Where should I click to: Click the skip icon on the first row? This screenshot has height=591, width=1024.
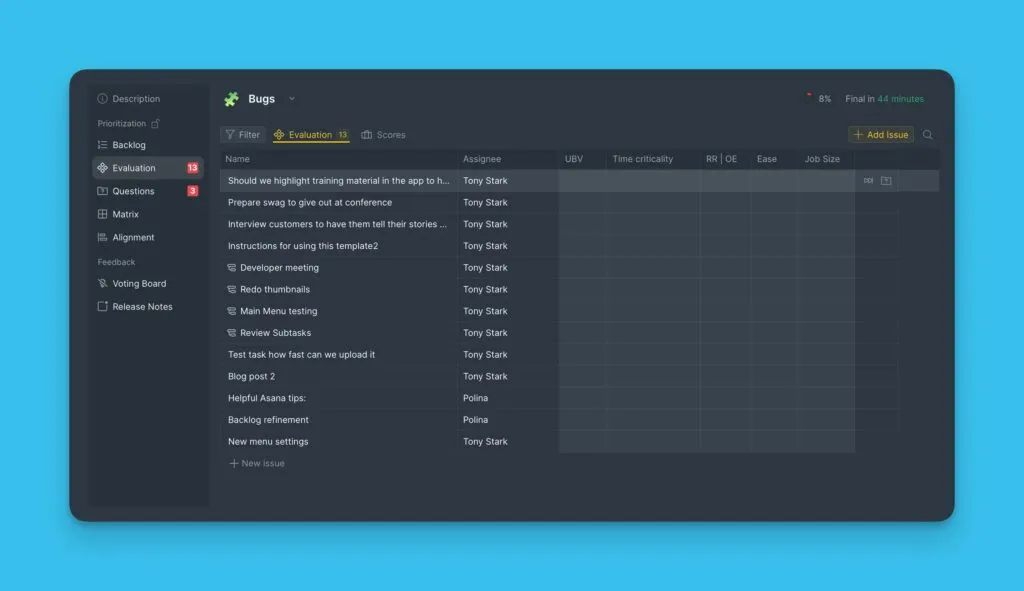[868, 181]
